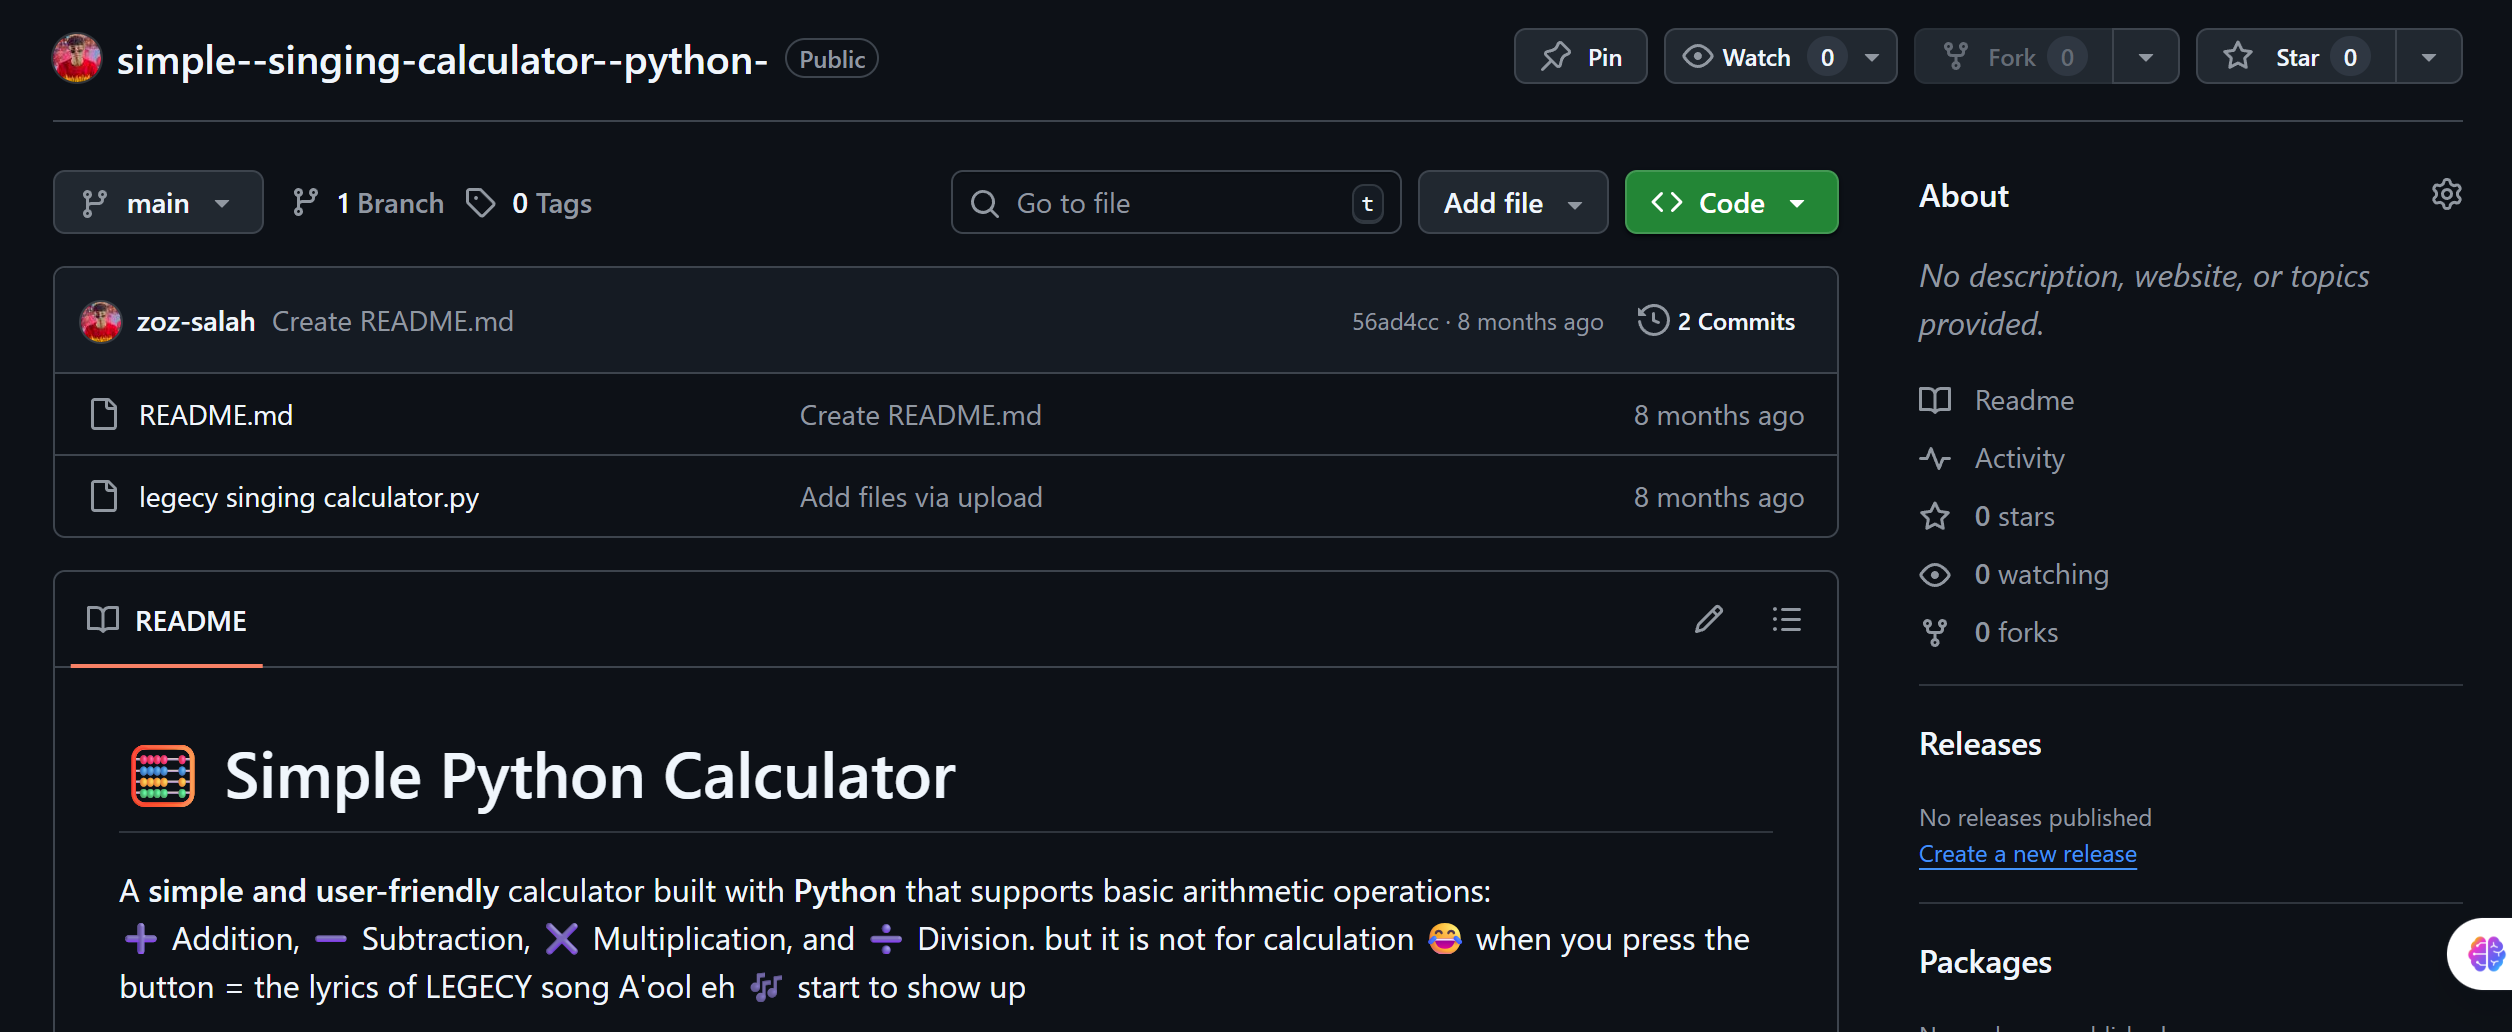This screenshot has height=1032, width=2512.
Task: Click the floating brain assistant icon
Action: pos(2486,954)
